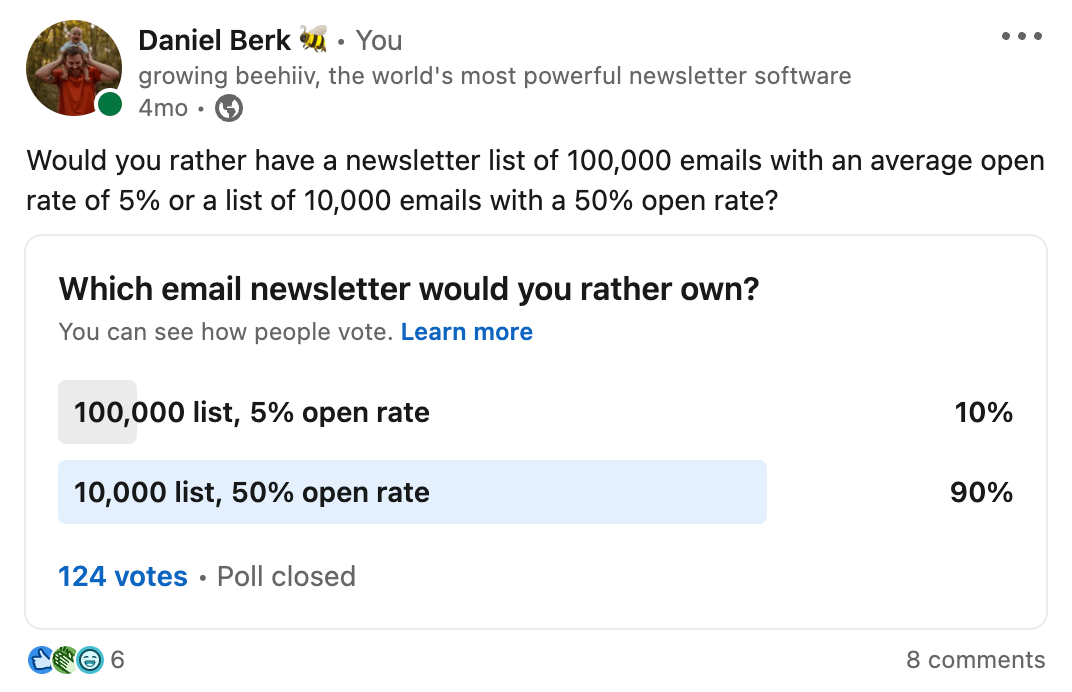Open Daniel Berk's profile photo
The width and height of the screenshot is (1072, 692).
tap(72, 66)
